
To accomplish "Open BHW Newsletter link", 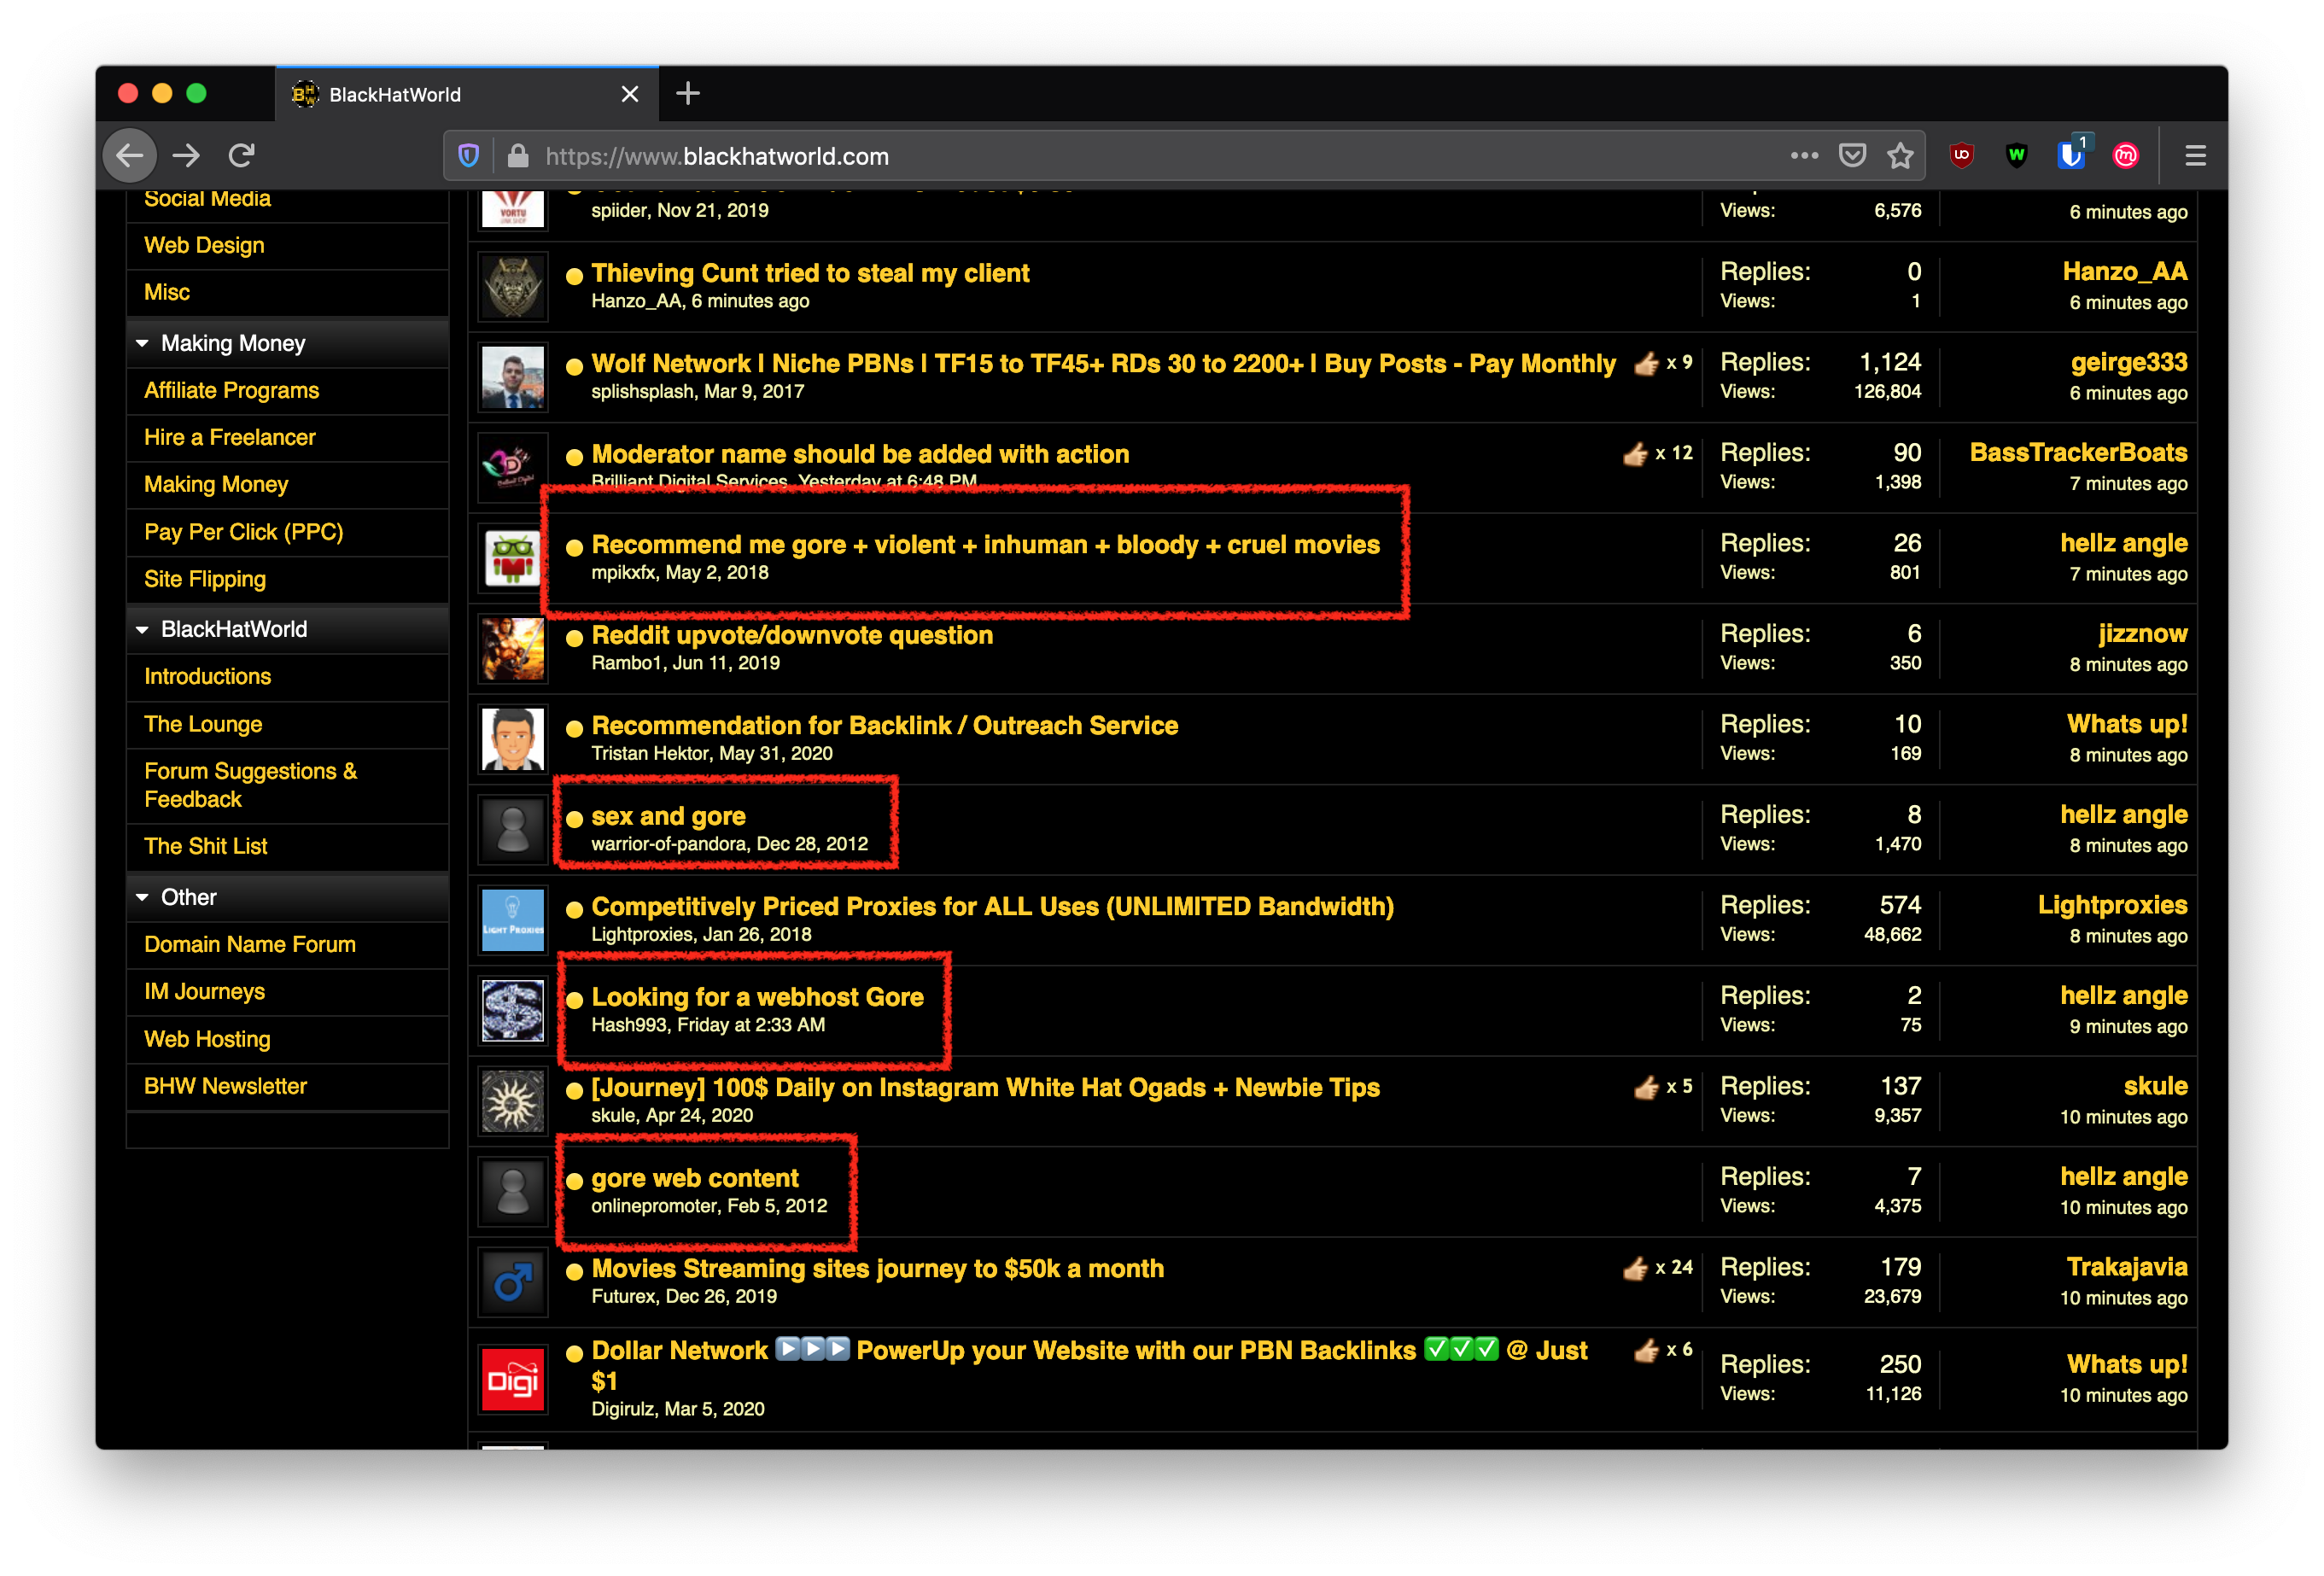I will (225, 1086).
